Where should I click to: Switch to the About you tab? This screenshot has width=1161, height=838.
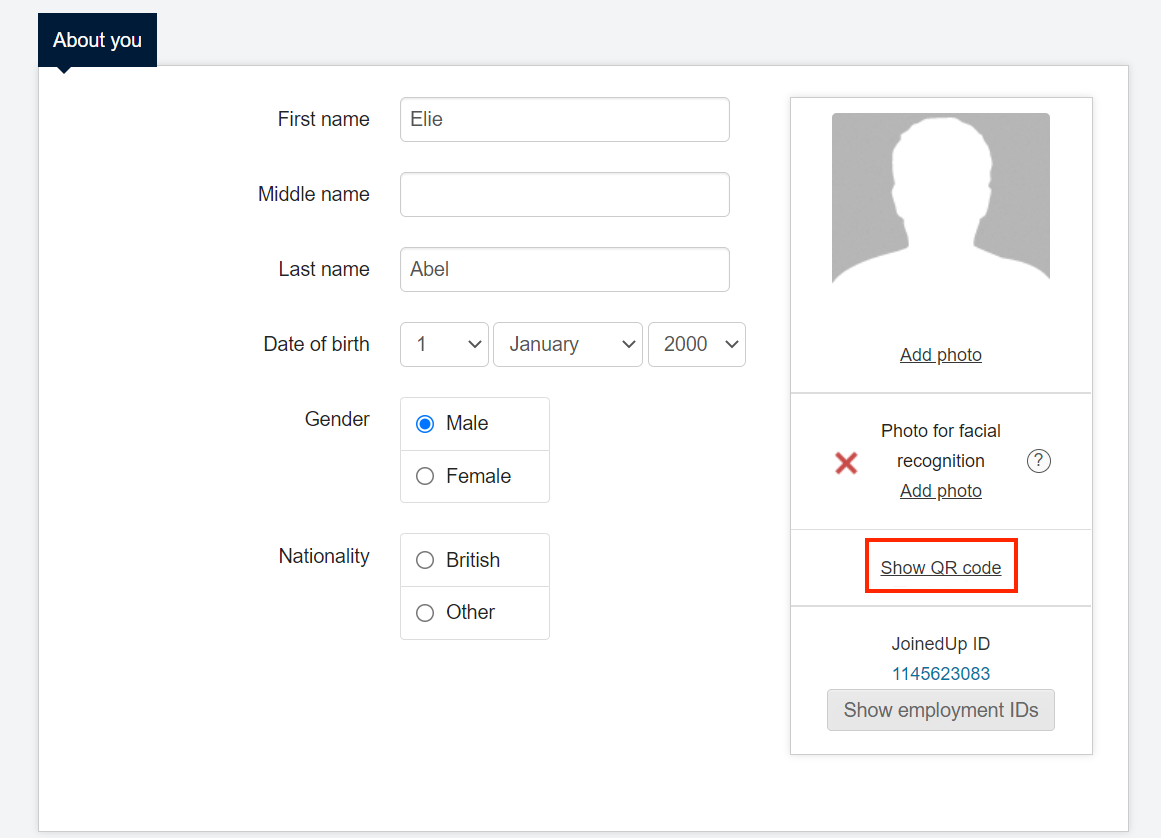pyautogui.click(x=97, y=40)
